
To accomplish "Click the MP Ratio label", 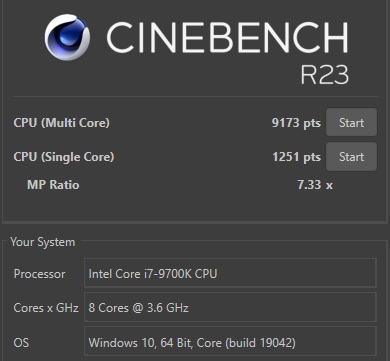I will click(53, 185).
